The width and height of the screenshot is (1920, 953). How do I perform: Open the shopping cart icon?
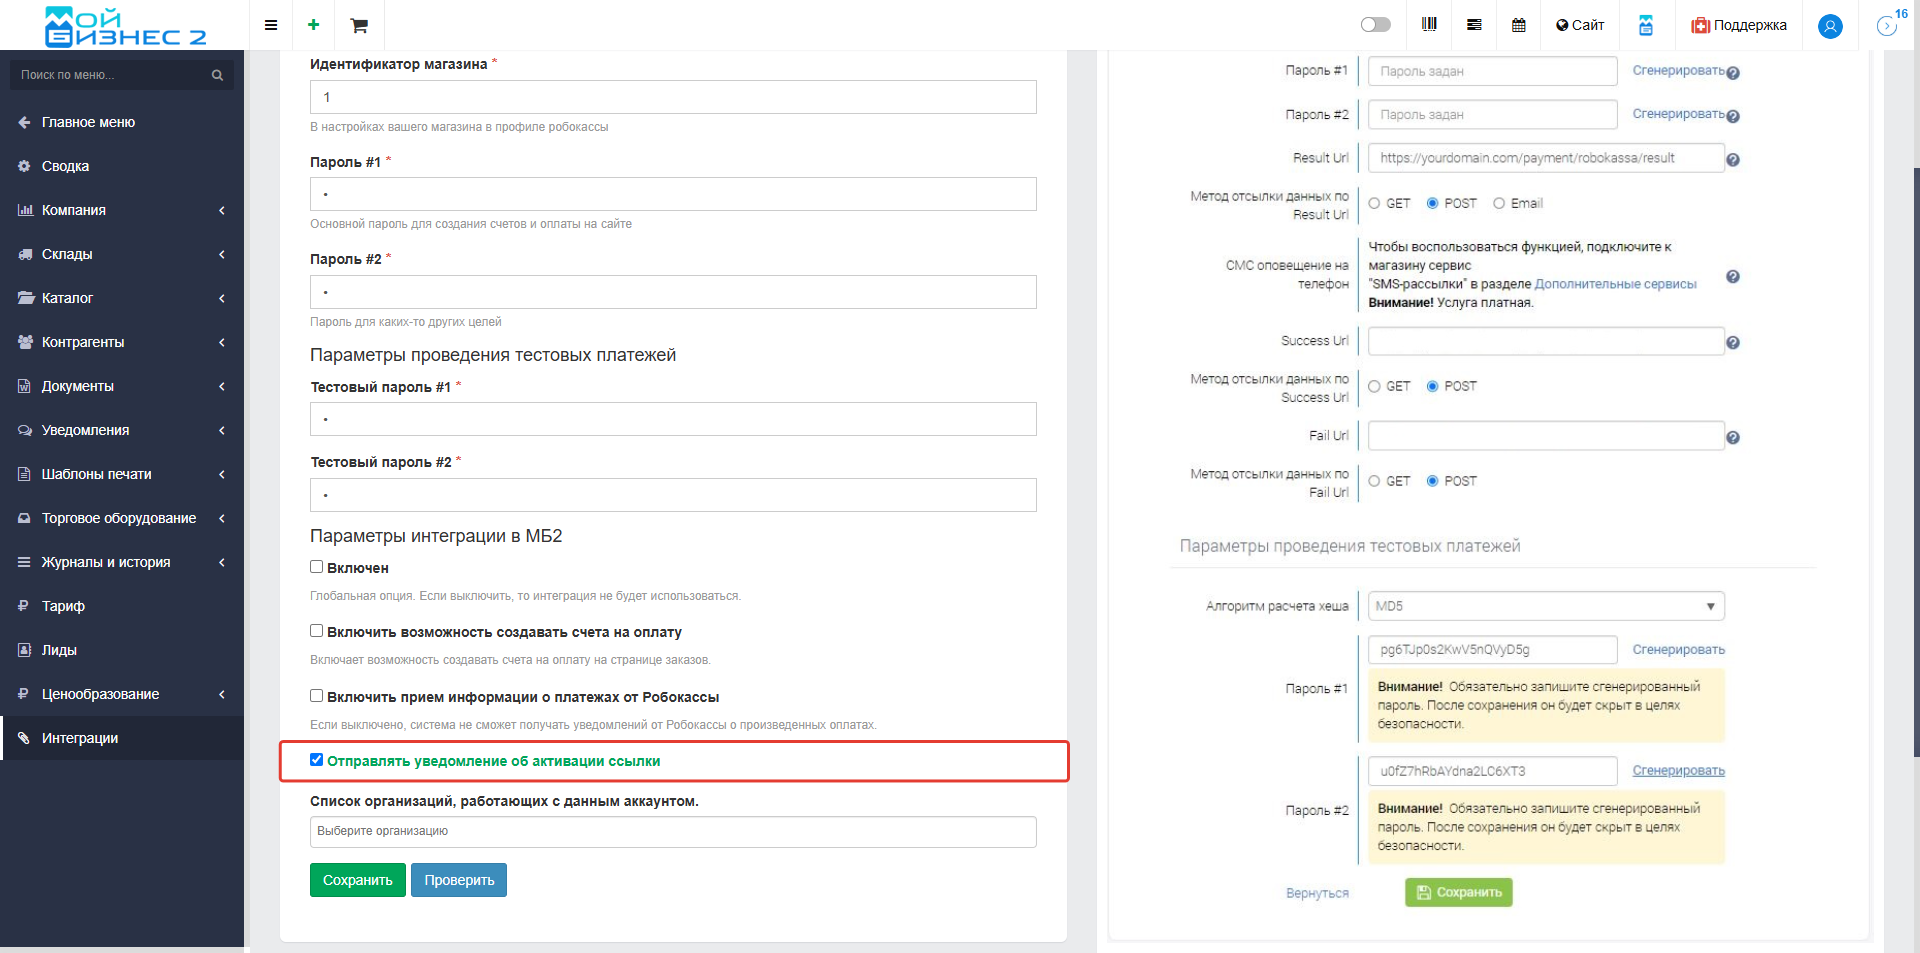[359, 25]
